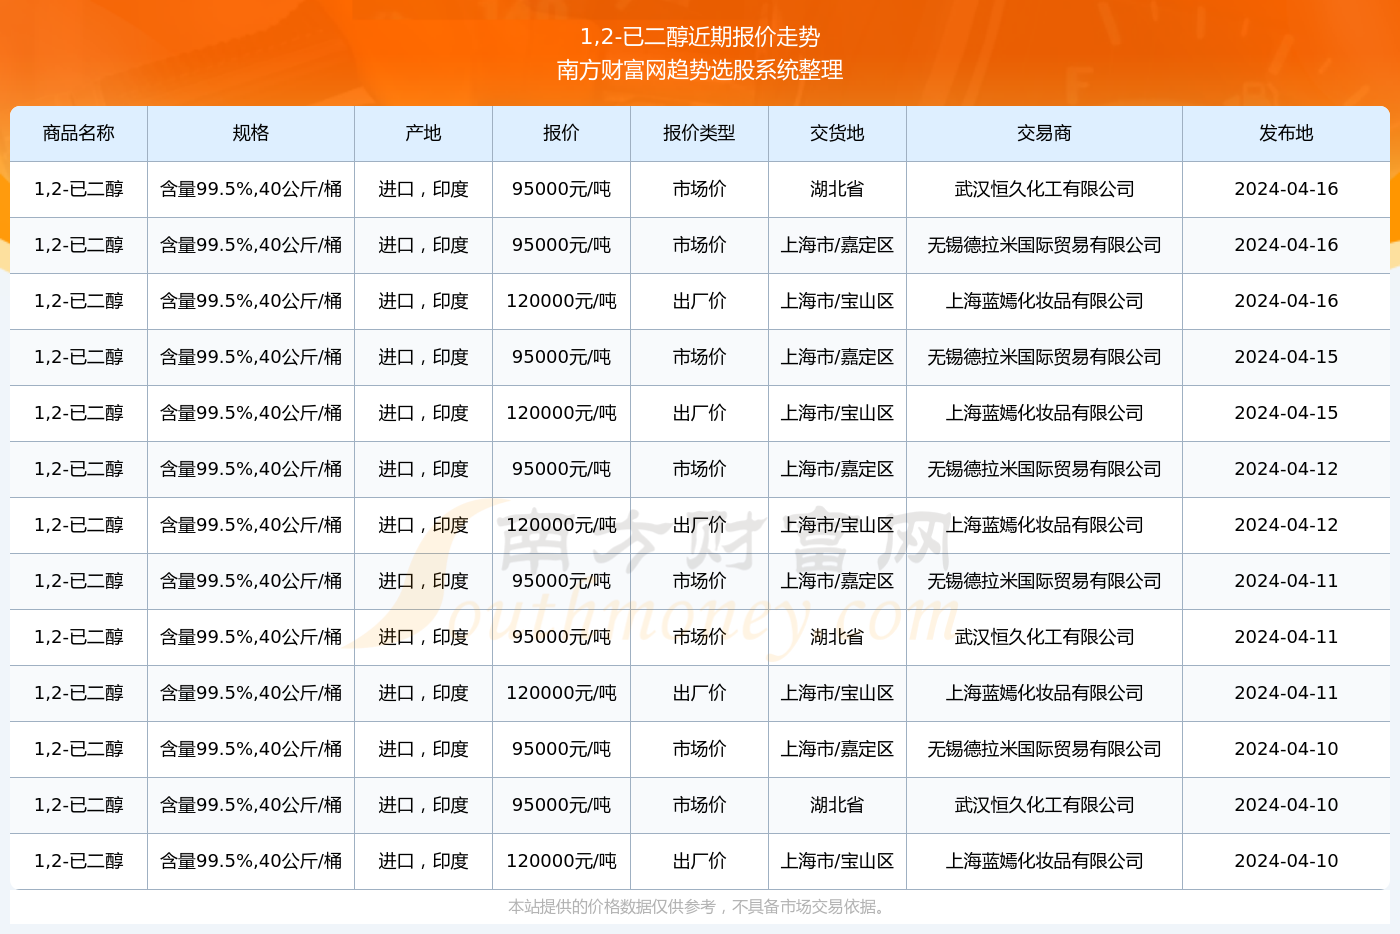Click 市场价 in the 2024-04-12 无锡德拉米 row
This screenshot has width=1400, height=934.
(699, 469)
